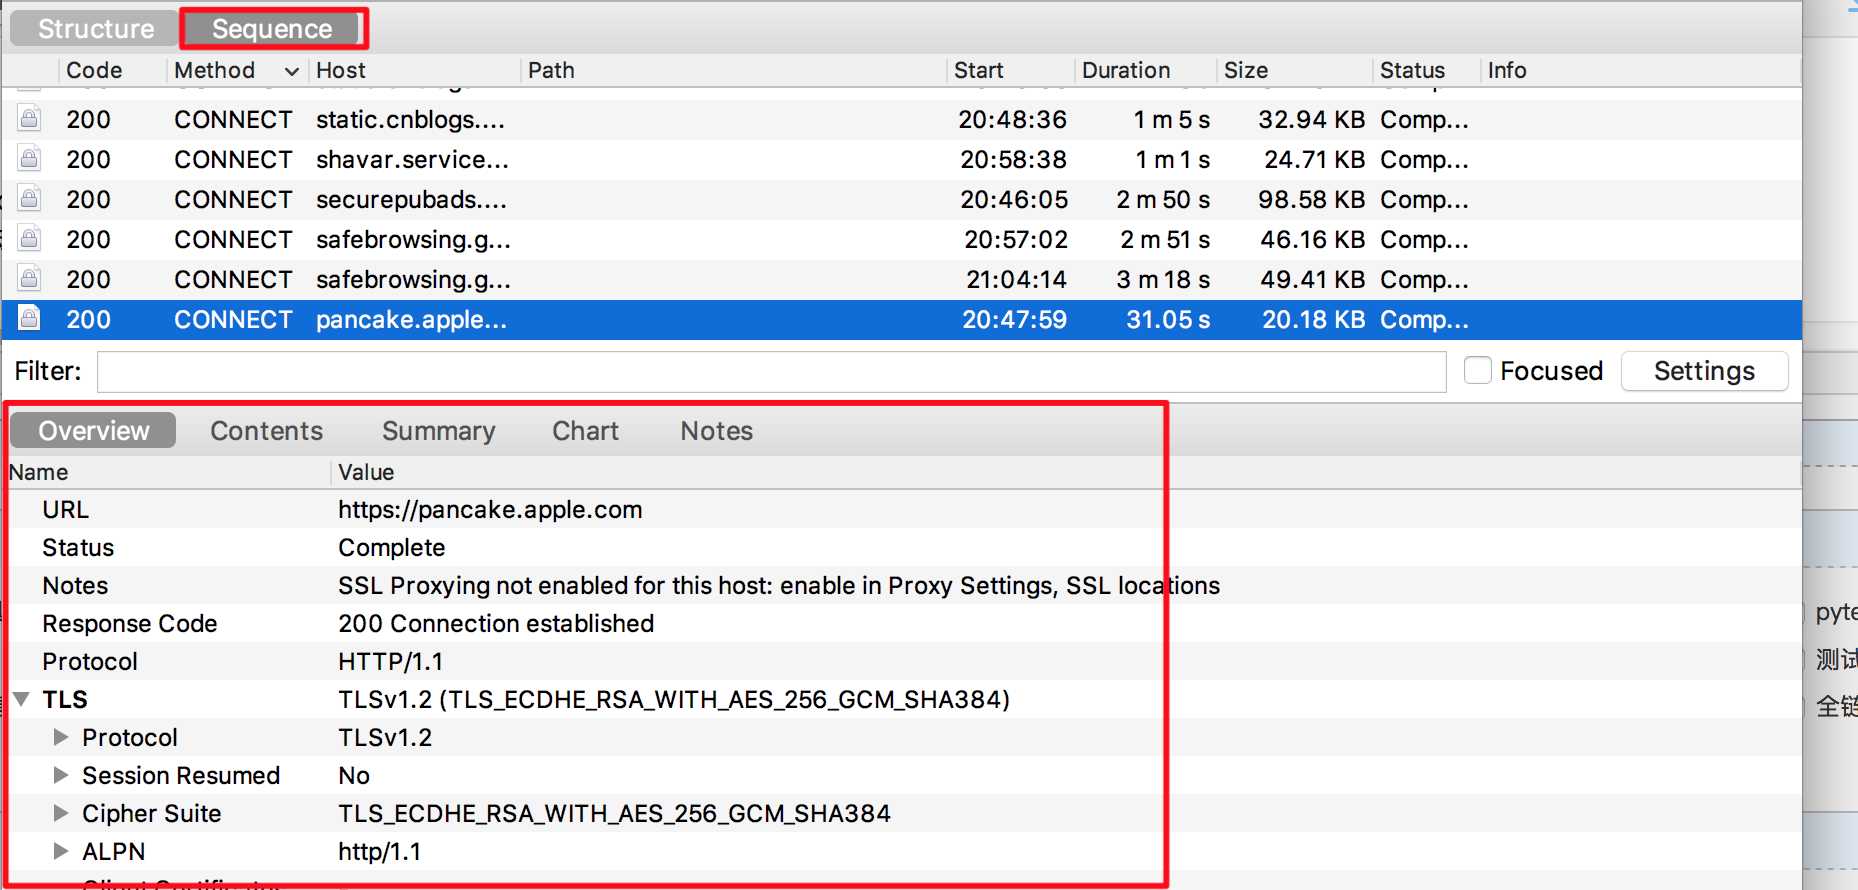Click ALPN value http/1.1

(380, 851)
